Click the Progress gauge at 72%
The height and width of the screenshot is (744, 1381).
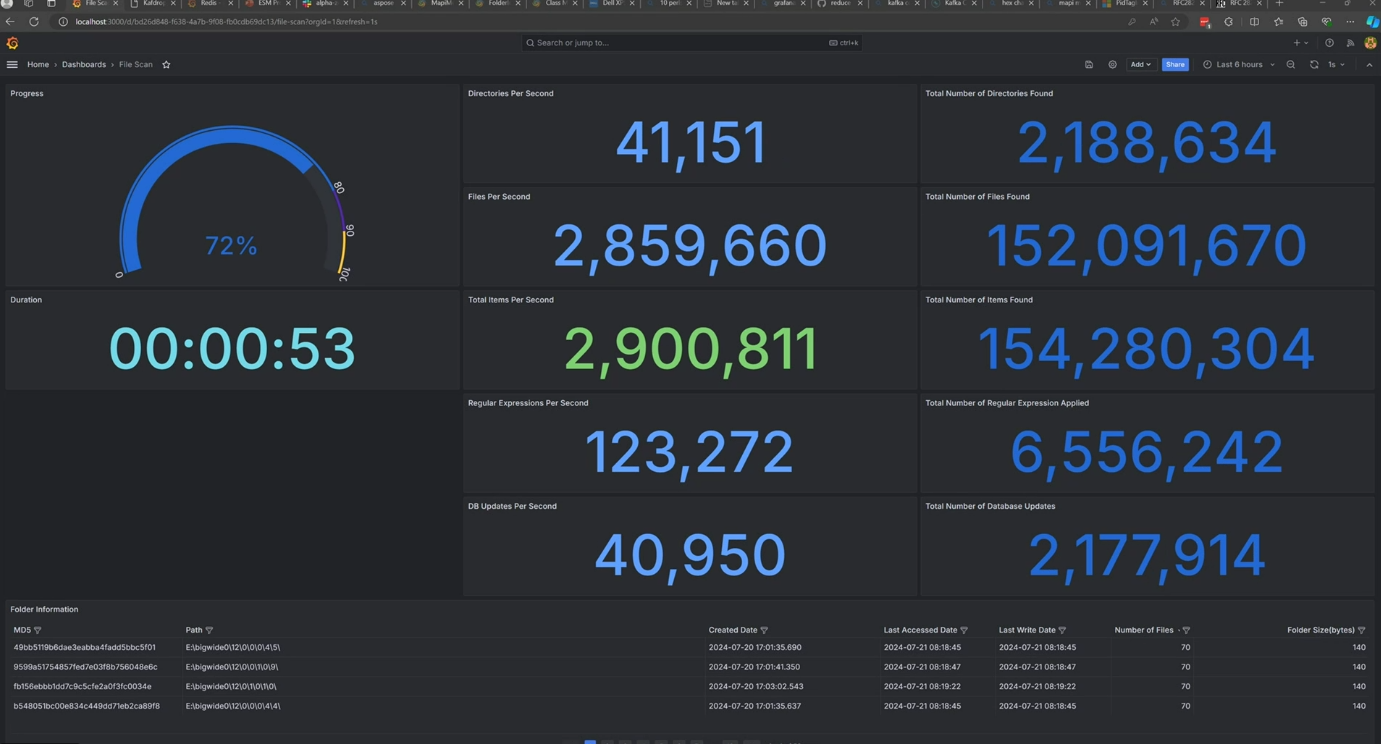[231, 203]
